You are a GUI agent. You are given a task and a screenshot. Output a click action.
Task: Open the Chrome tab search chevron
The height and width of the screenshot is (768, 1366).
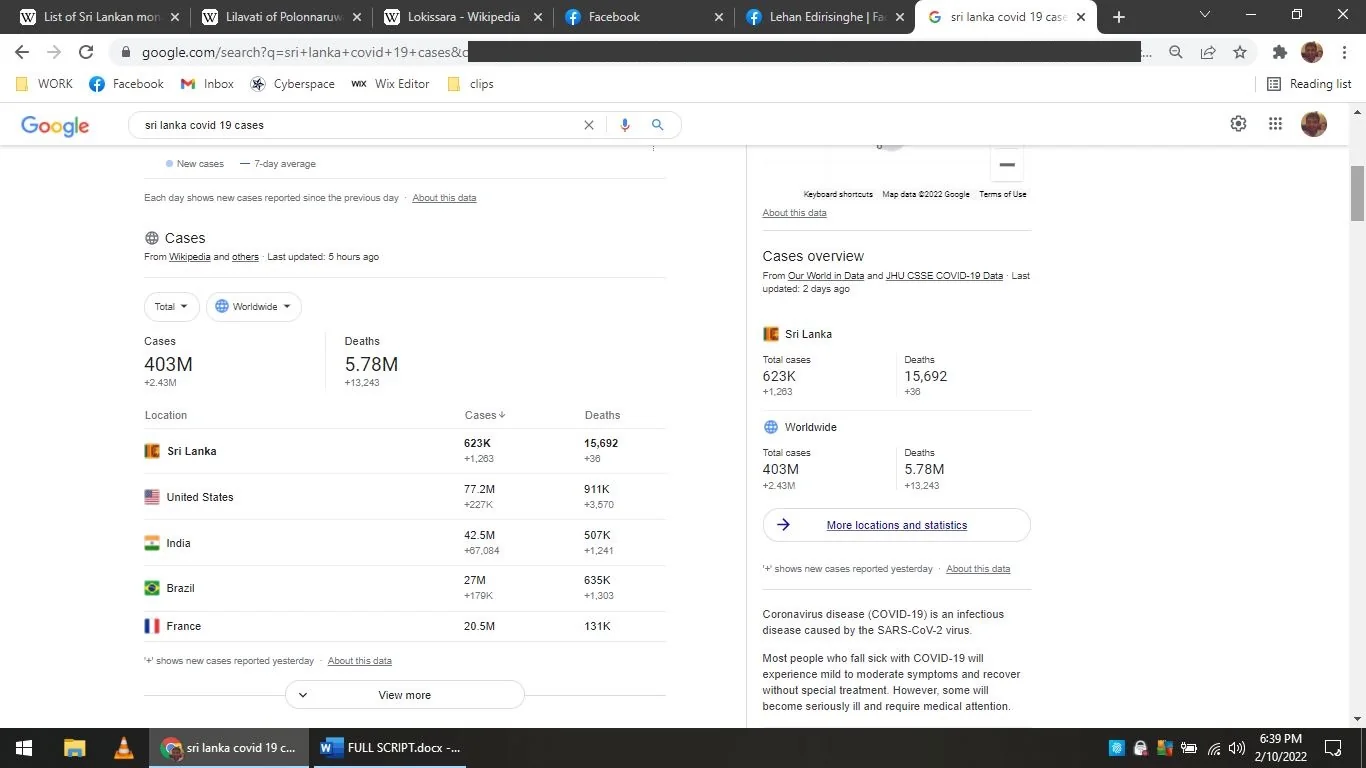[x=1205, y=16]
